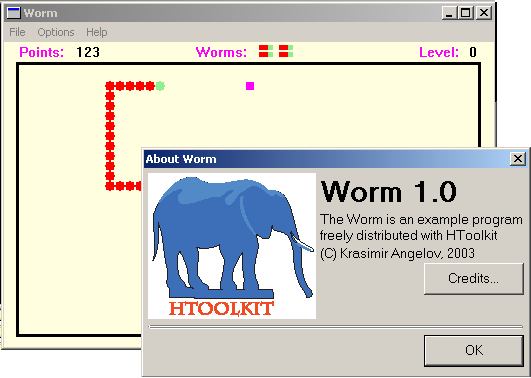Click the Worm window system menu icon

tap(14, 13)
